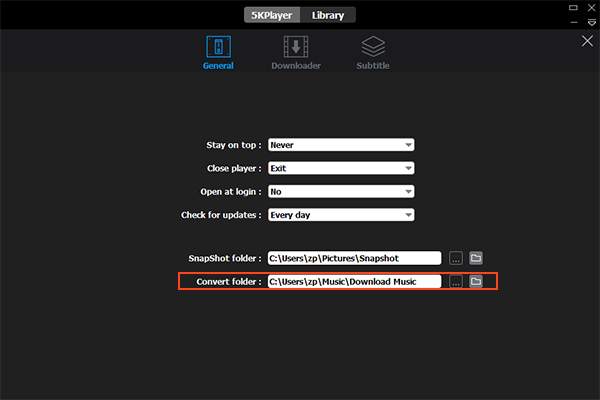This screenshot has height=400, width=600.
Task: Switch to the Downloader settings tab
Action: 296,53
